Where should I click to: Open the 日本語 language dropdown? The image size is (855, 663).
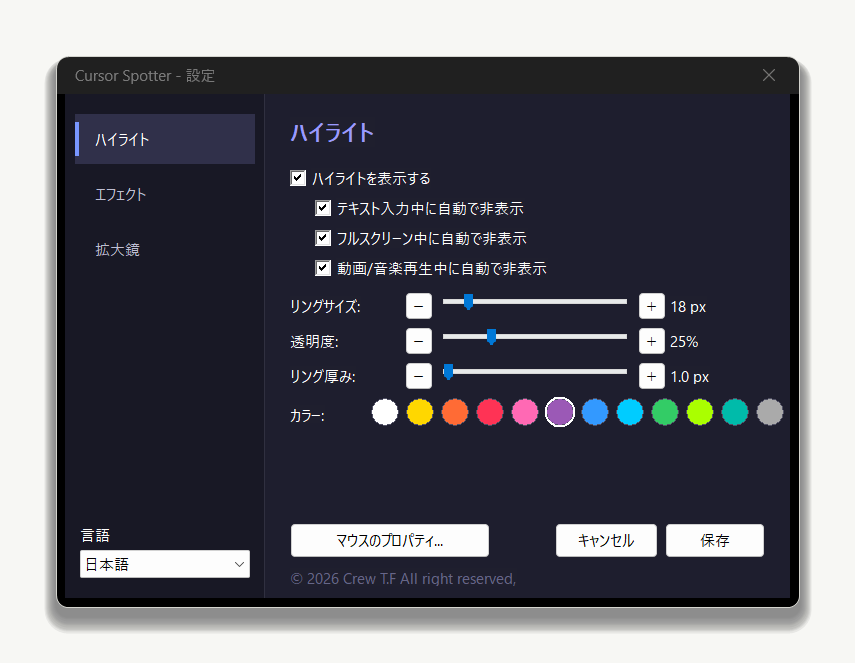click(x=165, y=564)
